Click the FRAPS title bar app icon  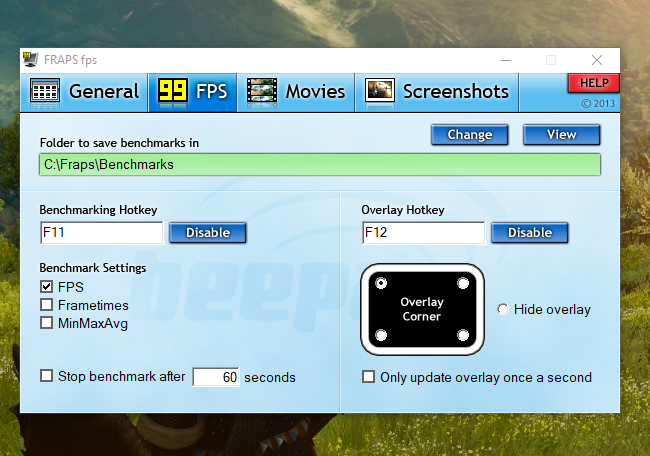[x=30, y=60]
